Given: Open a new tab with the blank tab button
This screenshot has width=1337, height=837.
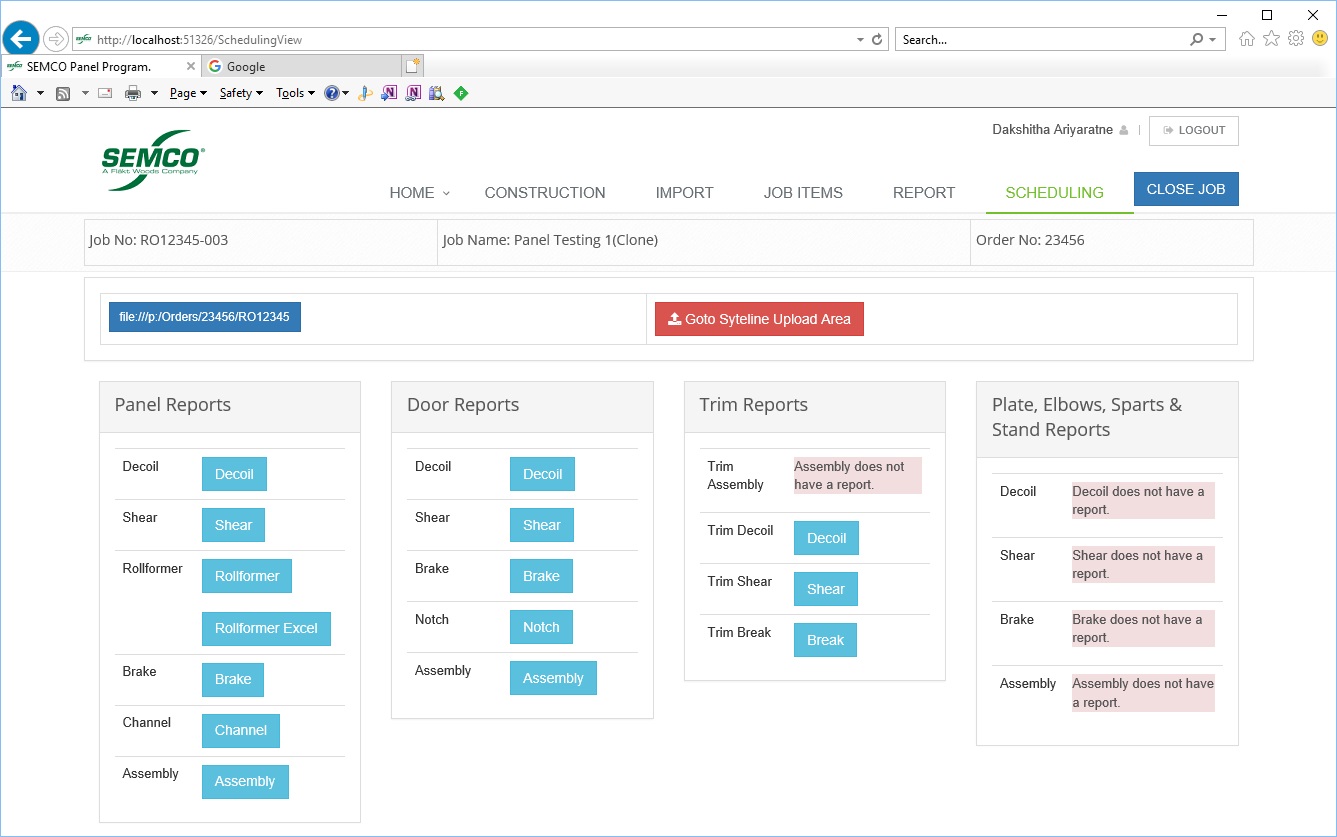Looking at the screenshot, I should (x=412, y=66).
